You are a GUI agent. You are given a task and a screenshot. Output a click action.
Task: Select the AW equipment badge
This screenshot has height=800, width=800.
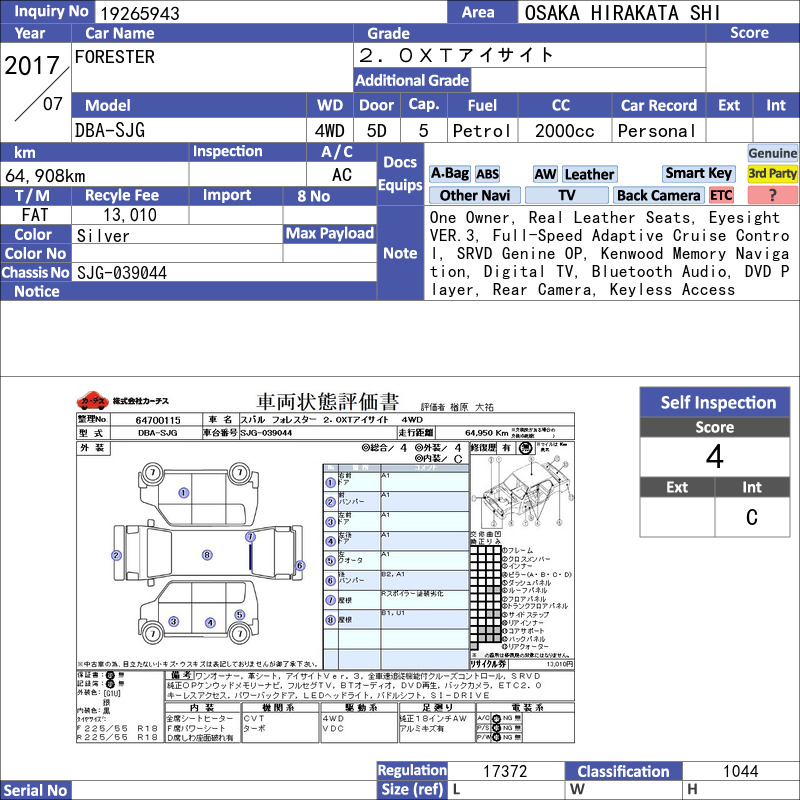(x=545, y=174)
